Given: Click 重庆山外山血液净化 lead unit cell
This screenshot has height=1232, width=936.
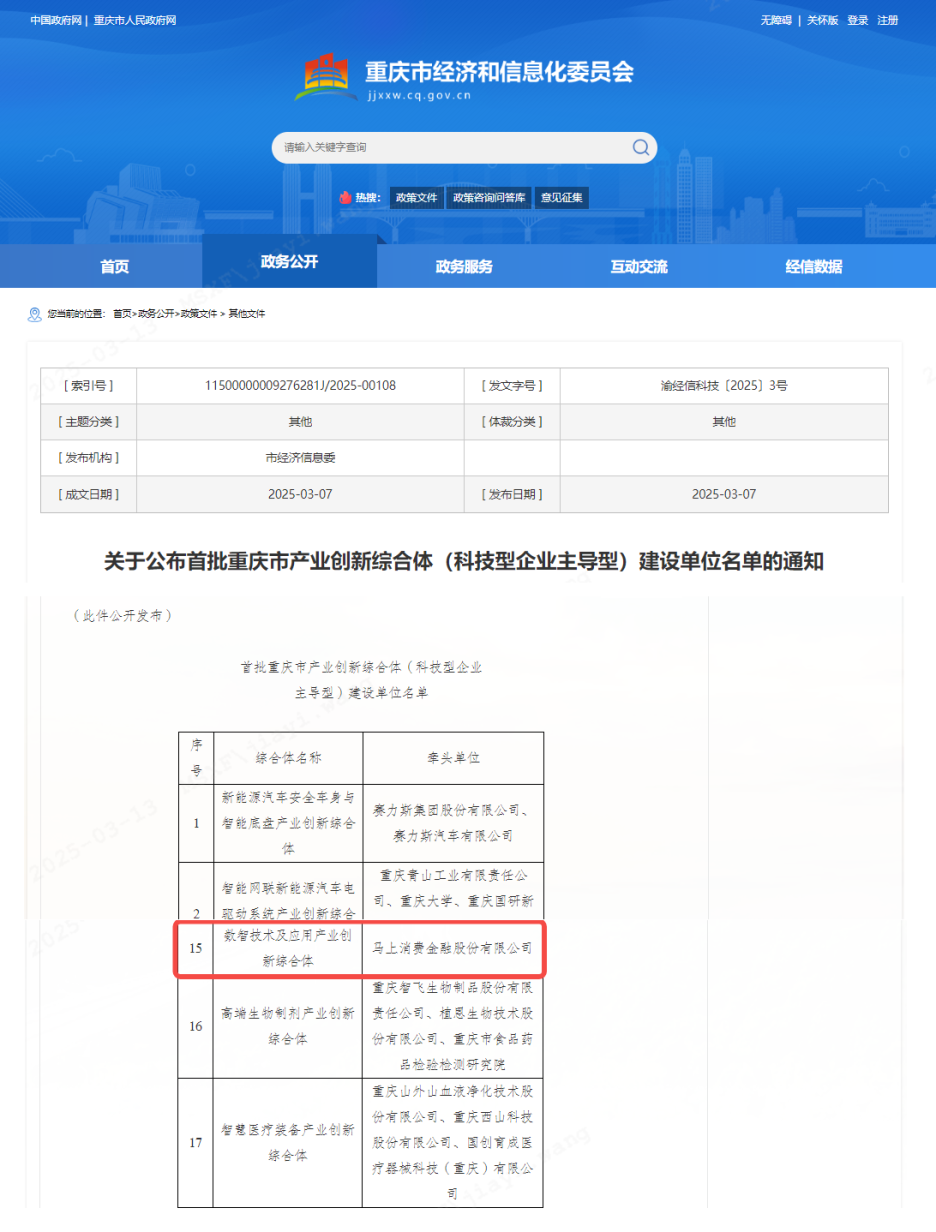Looking at the screenshot, I should (453, 1142).
